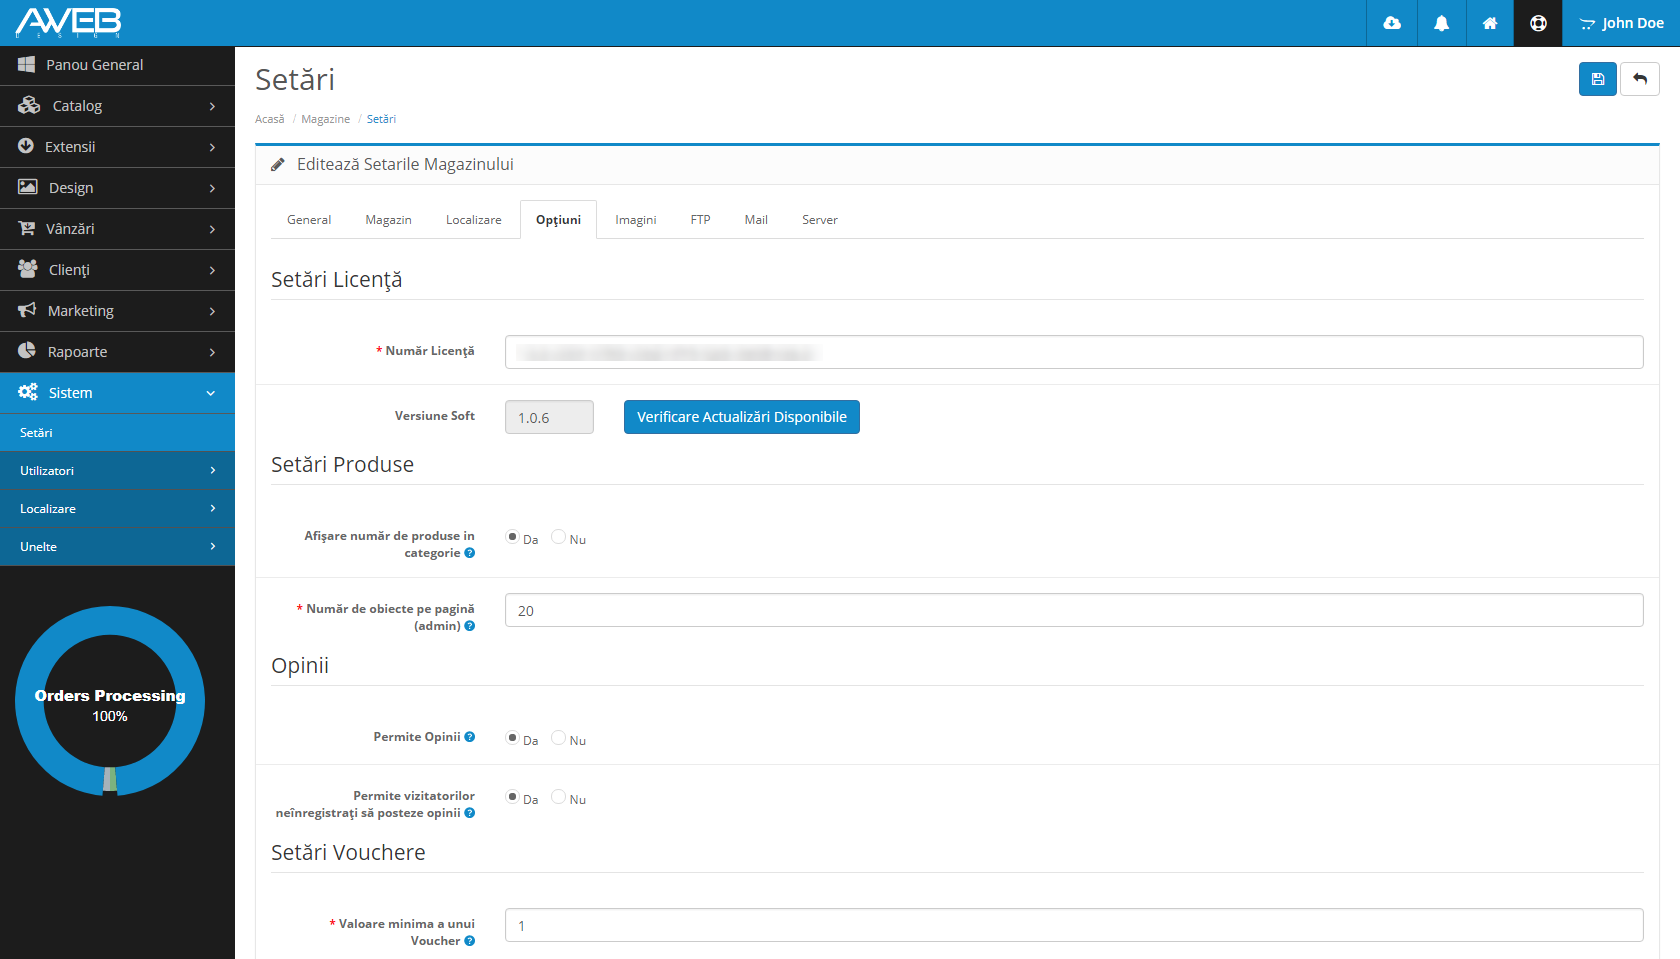Select Nu for product count in categories
Viewport: 1680px width, 959px height.
559,537
